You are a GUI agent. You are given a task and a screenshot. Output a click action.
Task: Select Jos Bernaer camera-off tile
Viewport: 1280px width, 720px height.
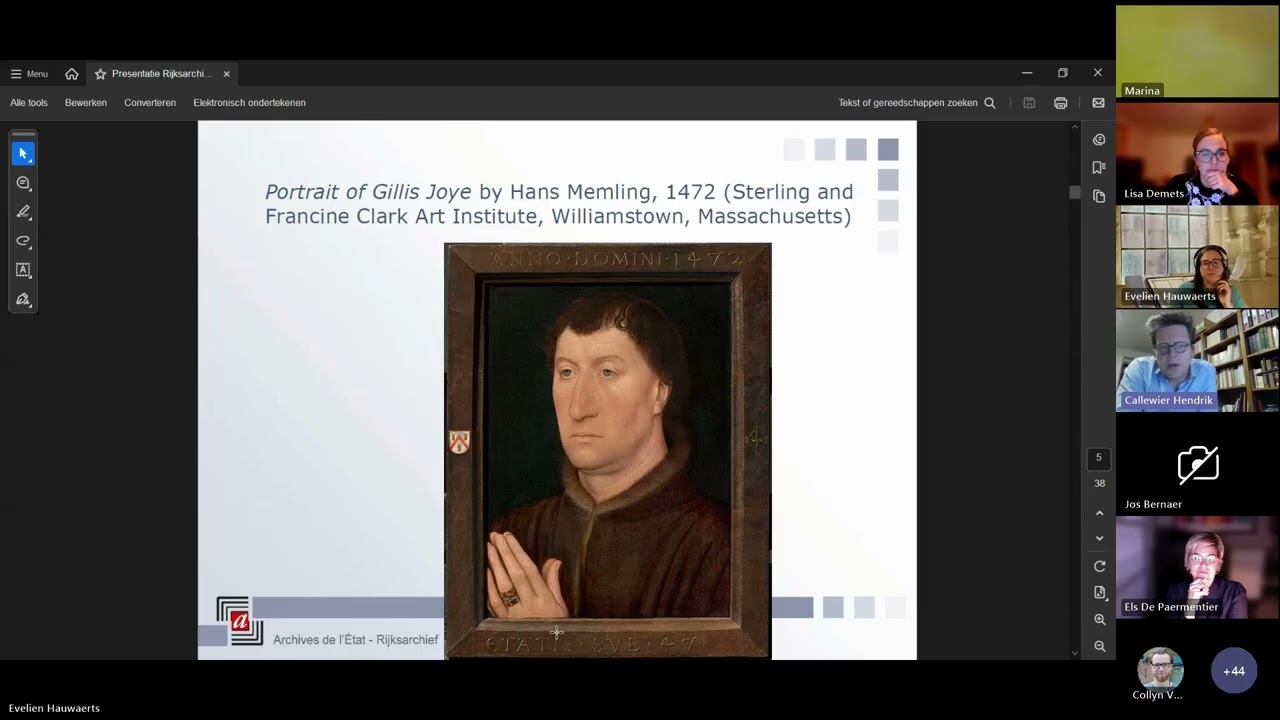[x=1197, y=464]
